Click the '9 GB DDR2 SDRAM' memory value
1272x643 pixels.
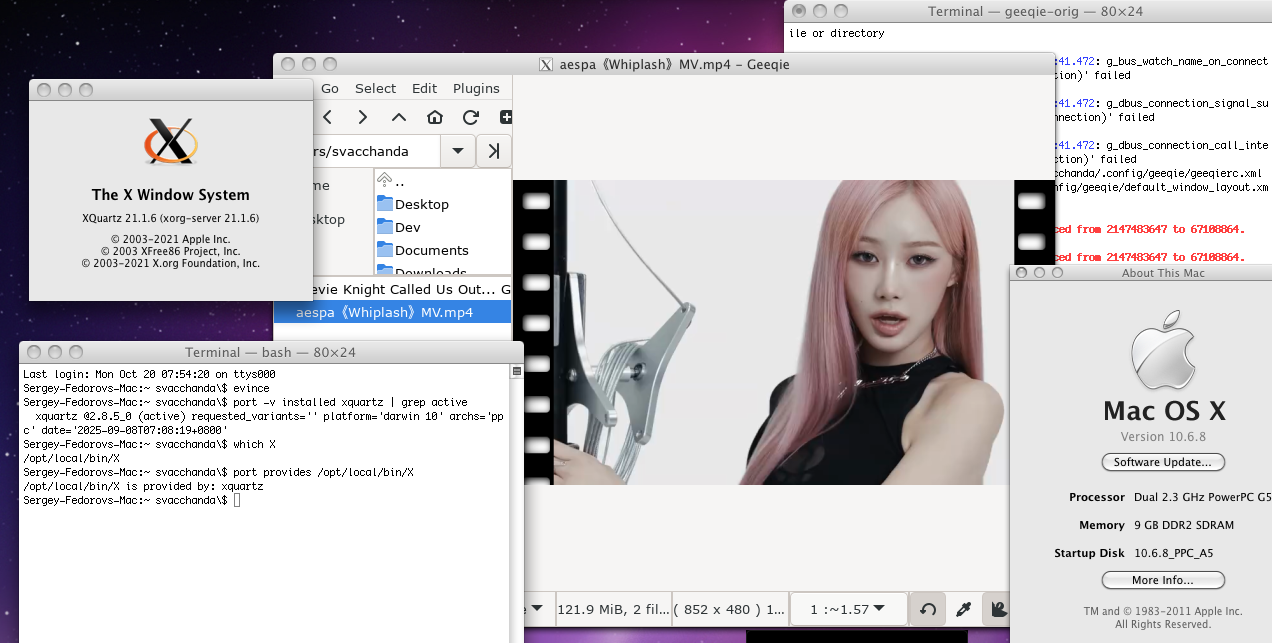(x=1184, y=525)
